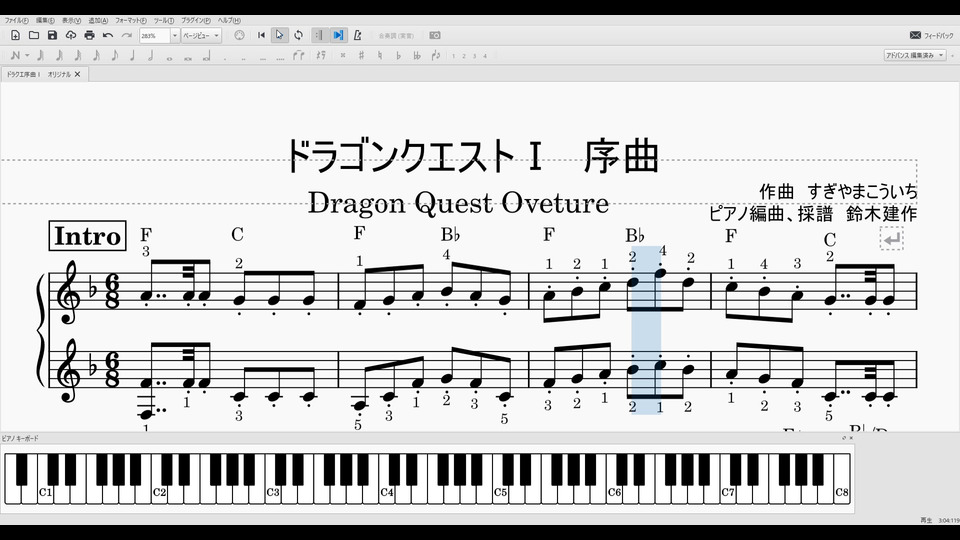Select the eighth note duration
Screen dimensions: 960x540
pyautogui.click(x=114, y=56)
